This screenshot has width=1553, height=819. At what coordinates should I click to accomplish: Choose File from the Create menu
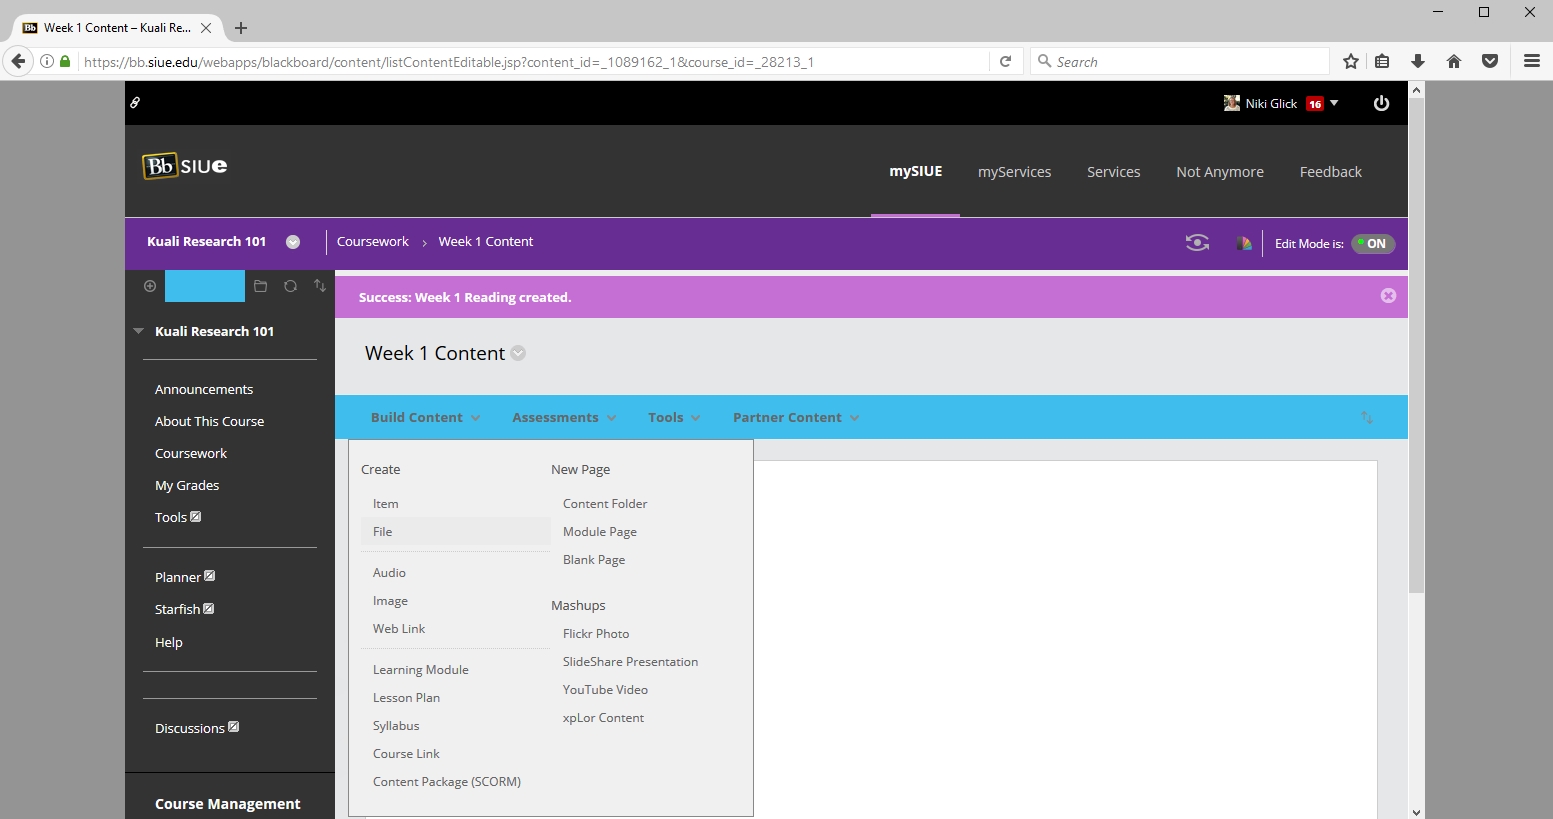[383, 532]
